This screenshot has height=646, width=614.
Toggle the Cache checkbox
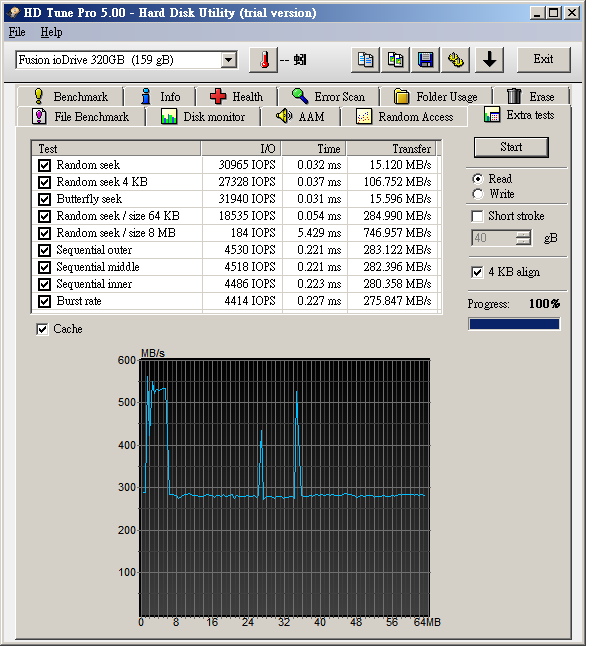[42, 329]
